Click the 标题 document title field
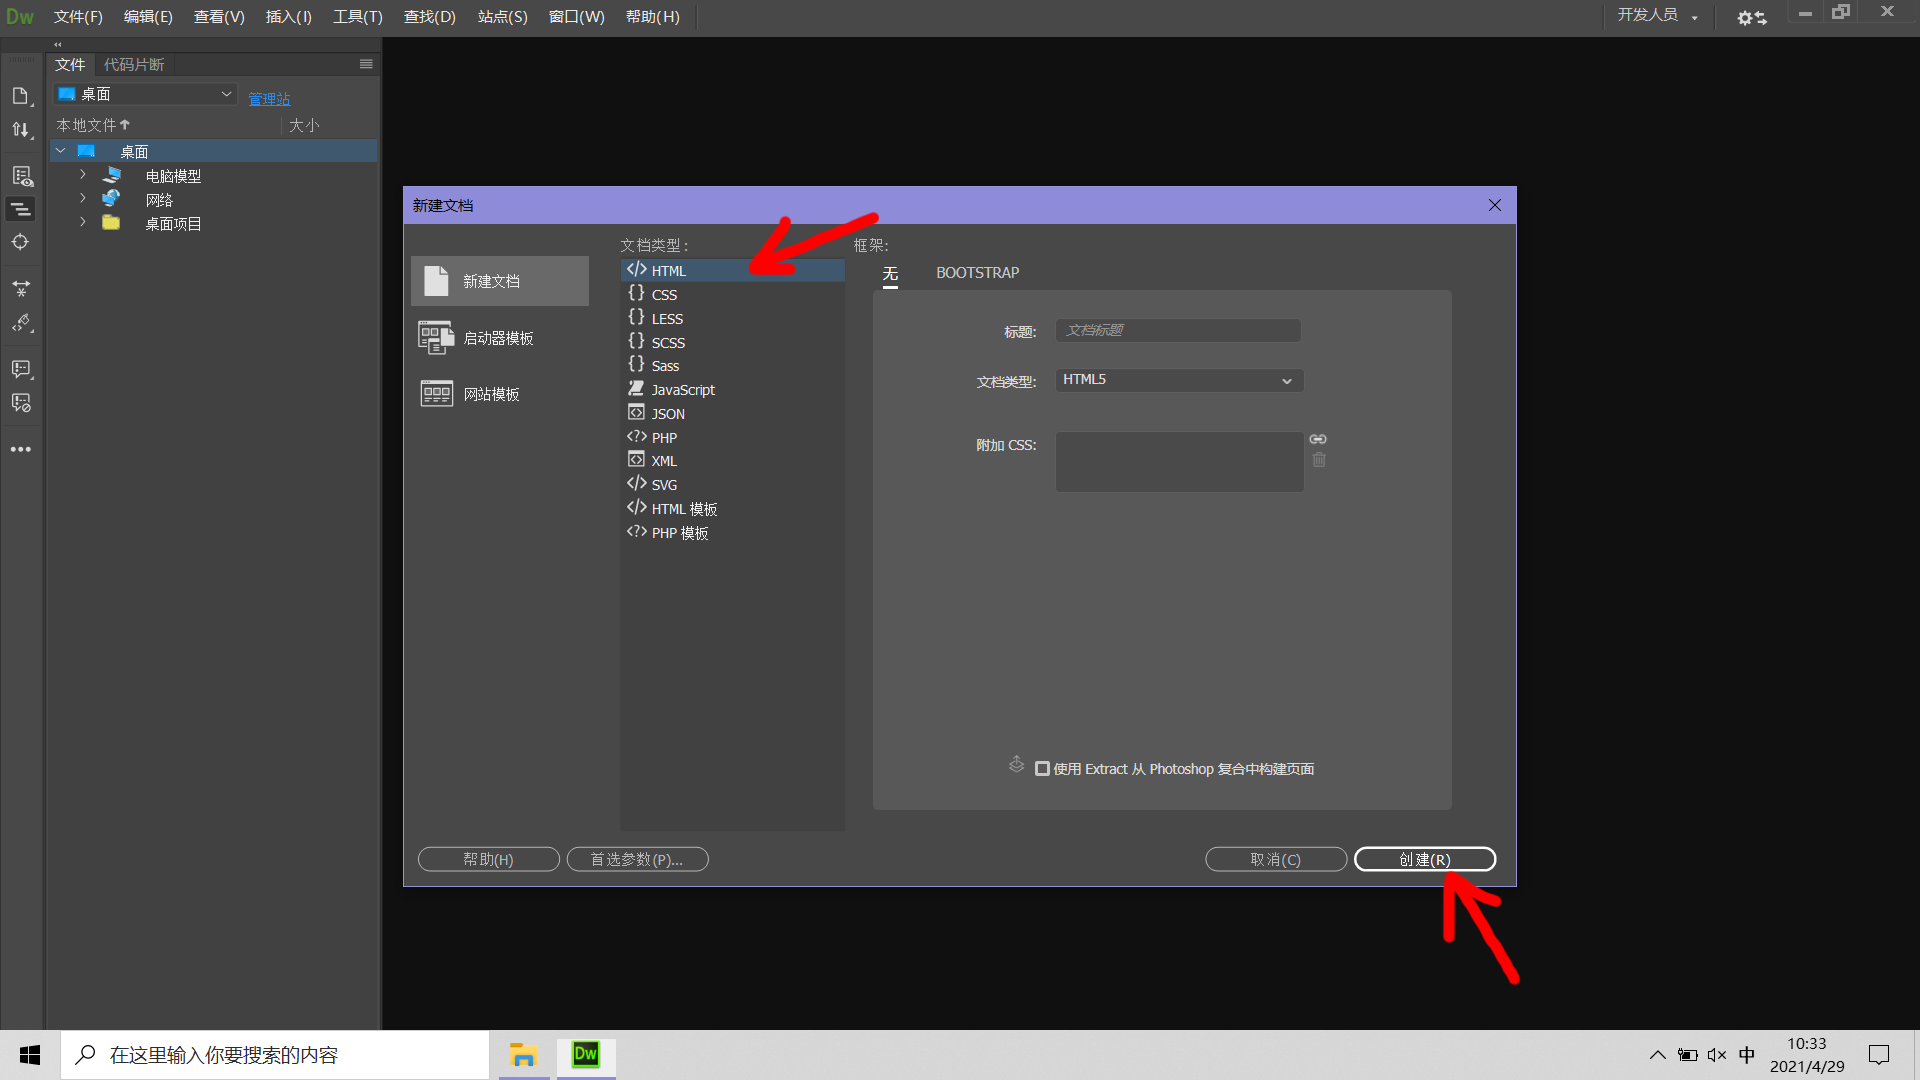The image size is (1920, 1080). [1178, 331]
